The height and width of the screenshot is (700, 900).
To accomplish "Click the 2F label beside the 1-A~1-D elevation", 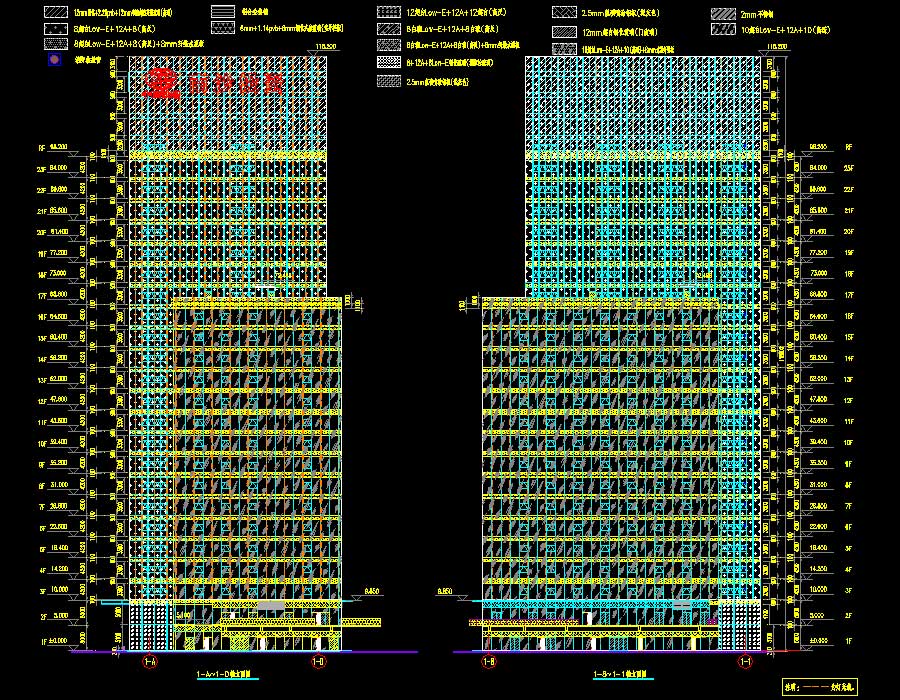I will tap(43, 617).
